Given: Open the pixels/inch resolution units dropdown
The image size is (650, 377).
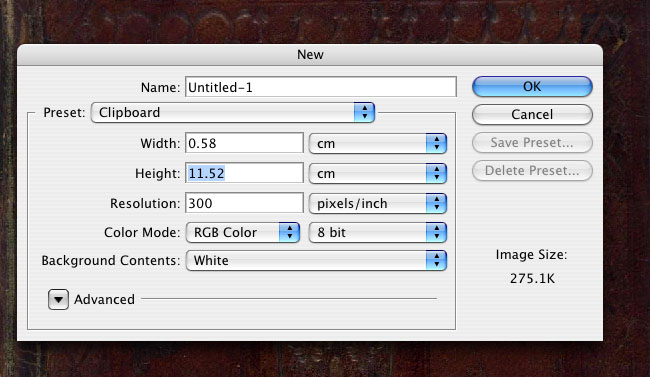Looking at the screenshot, I should [x=378, y=203].
